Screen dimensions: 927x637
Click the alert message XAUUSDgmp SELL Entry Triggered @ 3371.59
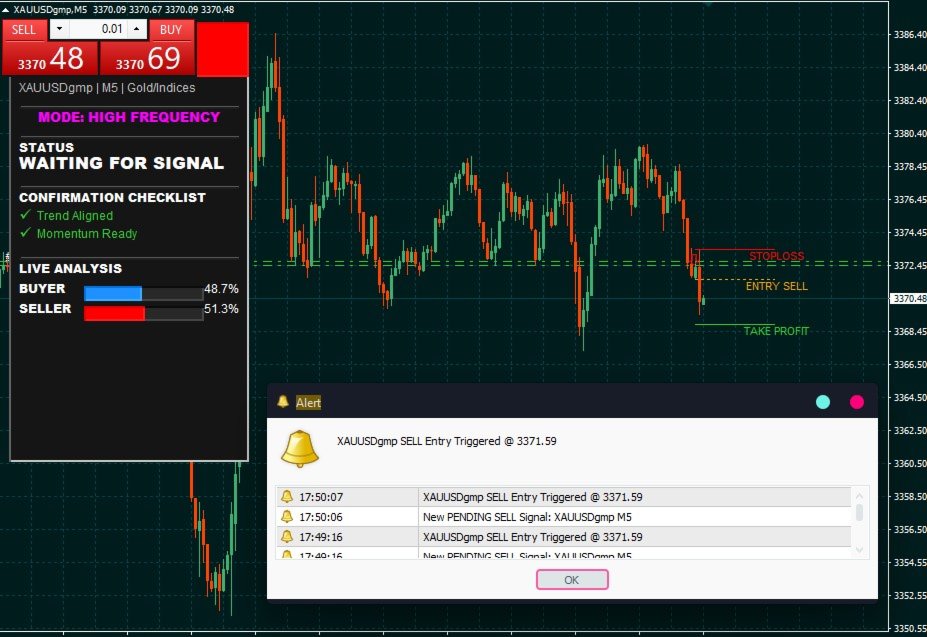tap(446, 441)
